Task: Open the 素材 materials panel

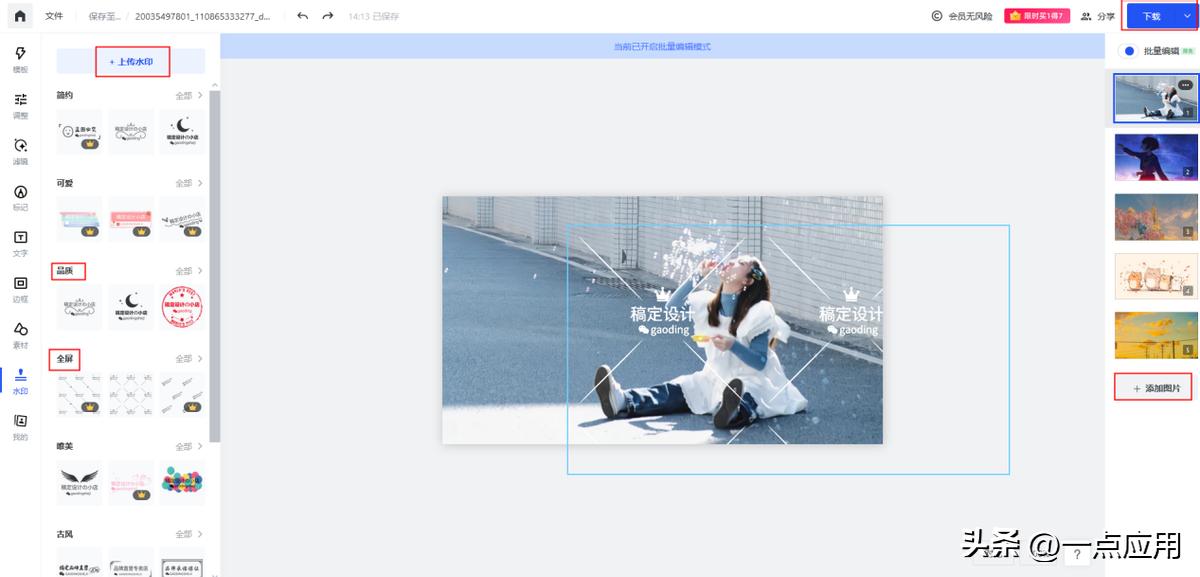Action: [20, 335]
